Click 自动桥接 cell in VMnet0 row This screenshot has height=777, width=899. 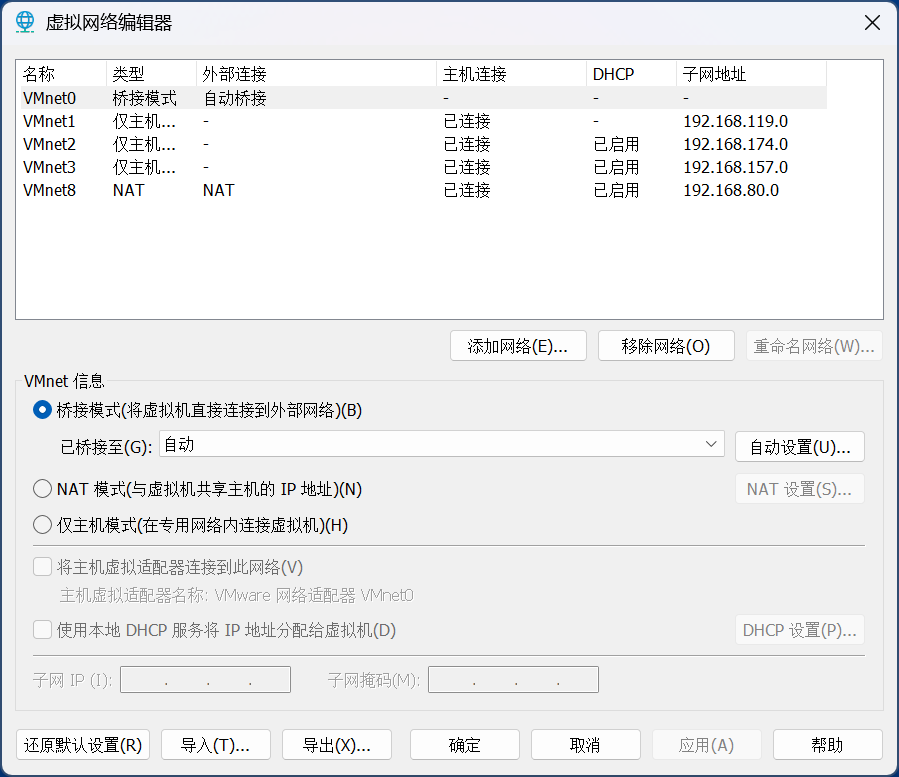pos(235,98)
